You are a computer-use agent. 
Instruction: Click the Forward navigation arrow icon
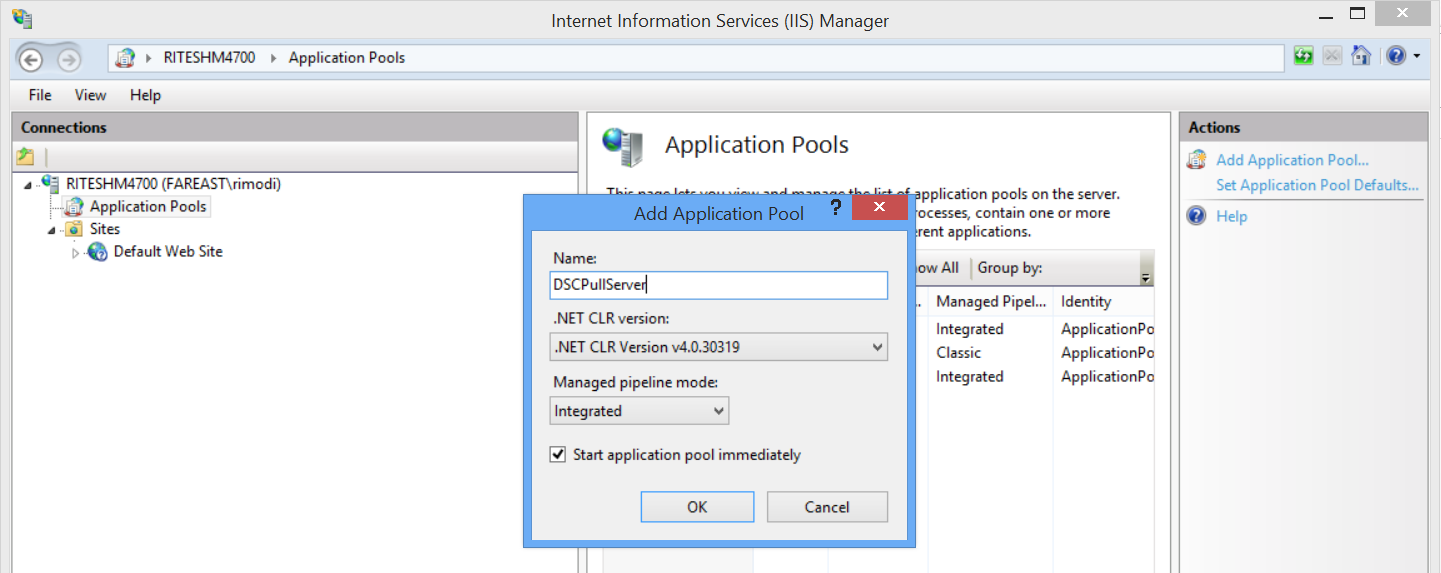[x=68, y=59]
